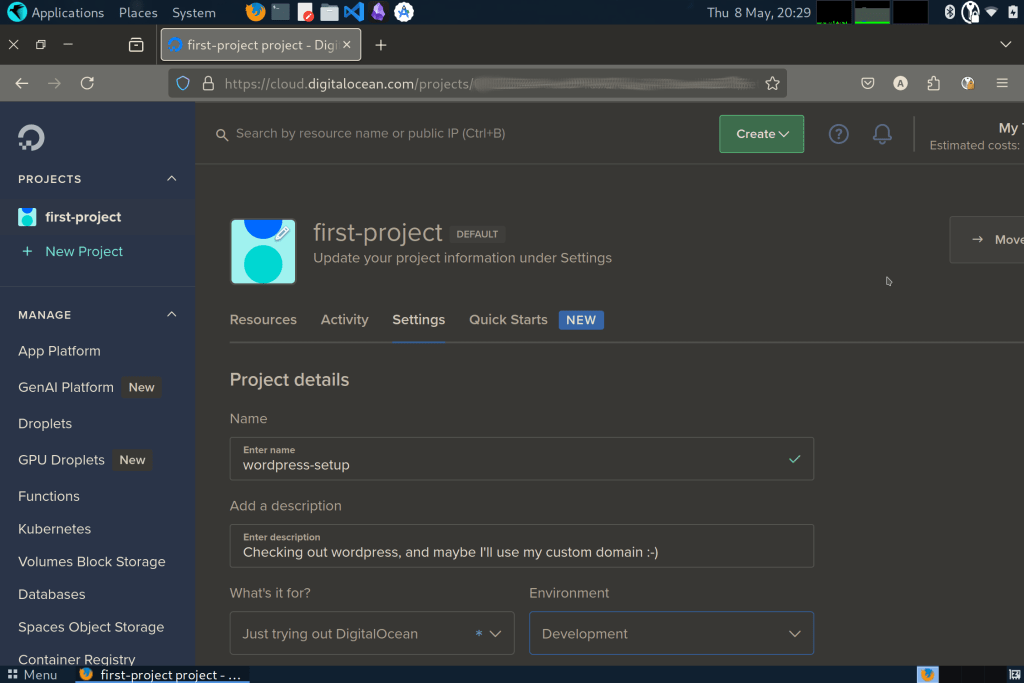Image resolution: width=1024 pixels, height=683 pixels.
Task: Click the Wi-Fi network tray icon
Action: (991, 12)
